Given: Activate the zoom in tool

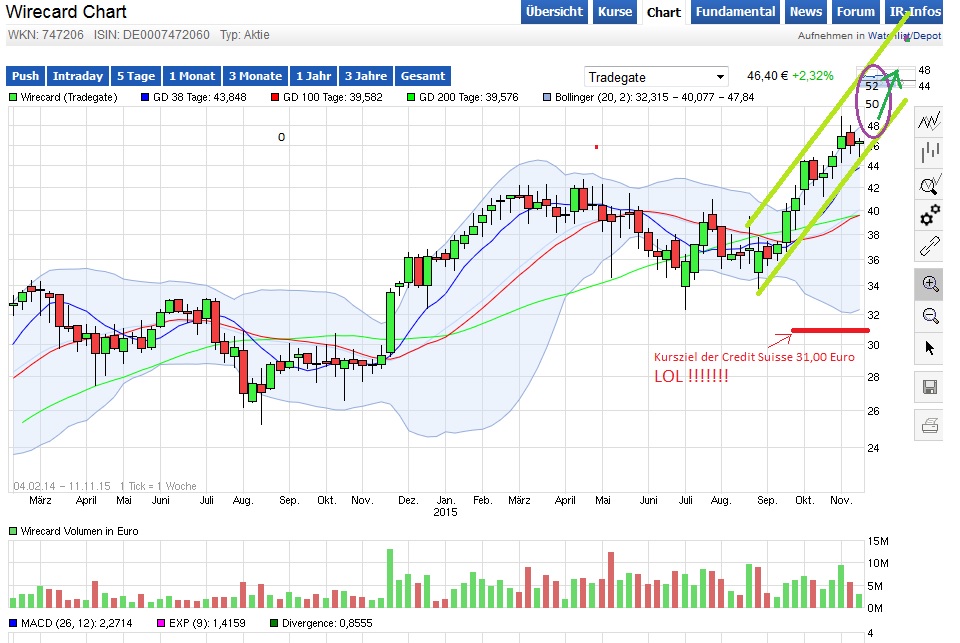Looking at the screenshot, I should tap(929, 284).
